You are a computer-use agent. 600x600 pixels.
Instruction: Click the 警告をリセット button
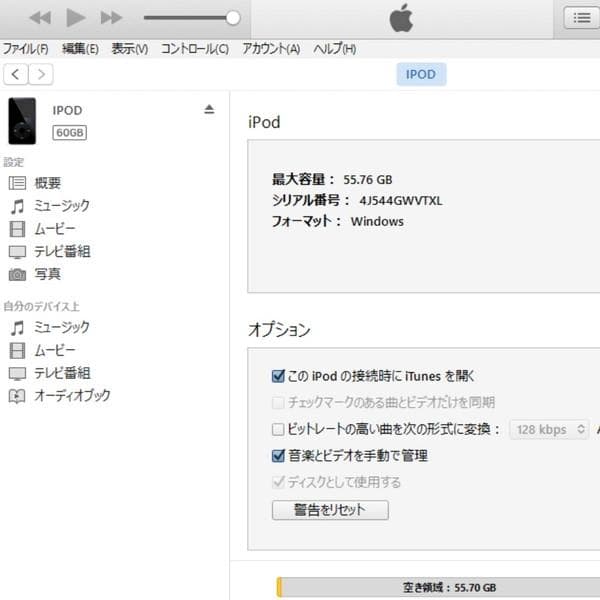coord(330,510)
